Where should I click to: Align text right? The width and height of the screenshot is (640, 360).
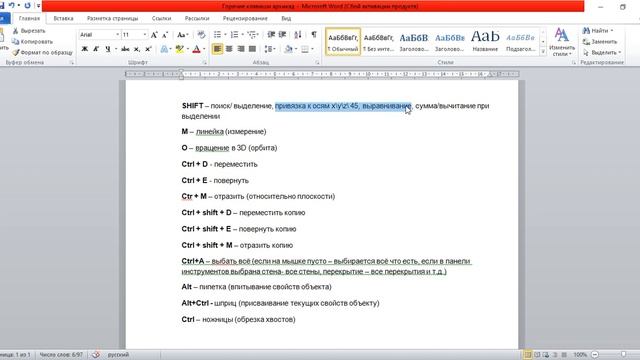point(241,49)
